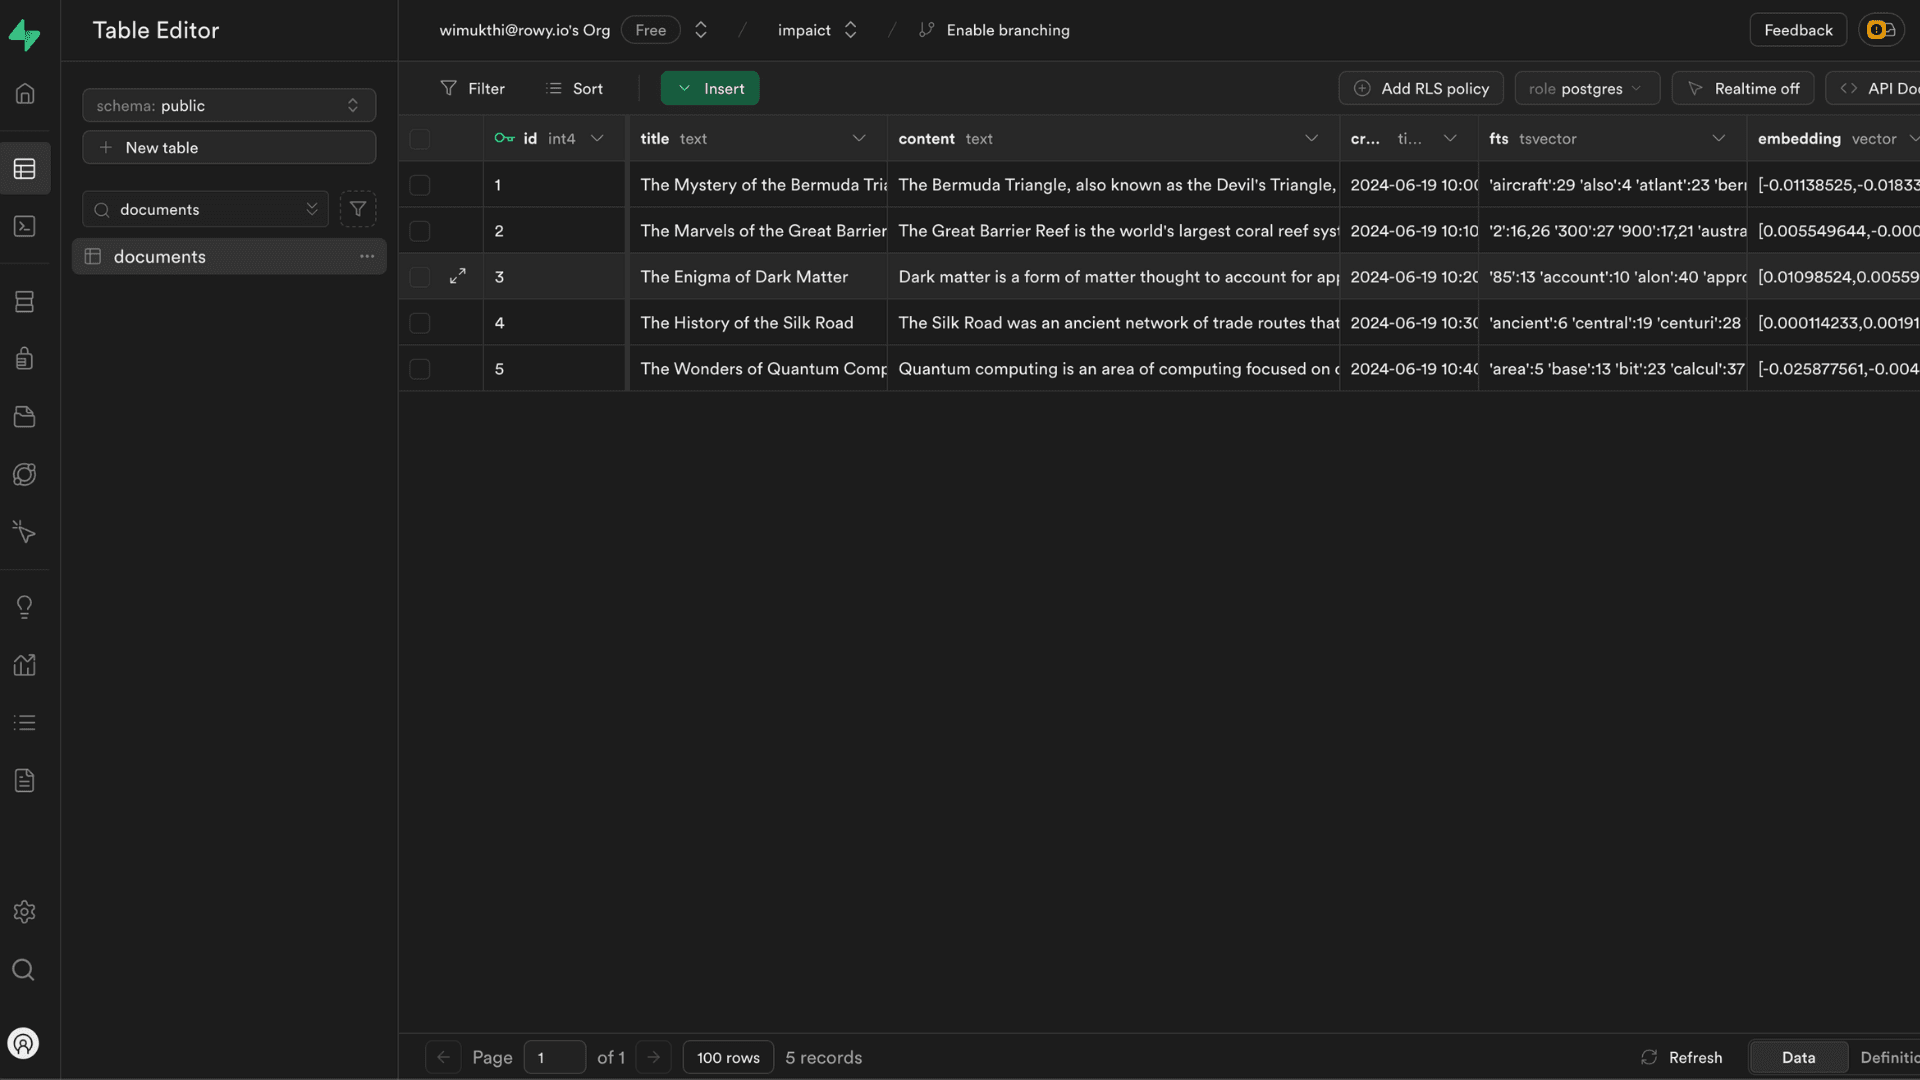Image resolution: width=1920 pixels, height=1080 pixels.
Task: Open the Storage folder icon
Action: 25,417
